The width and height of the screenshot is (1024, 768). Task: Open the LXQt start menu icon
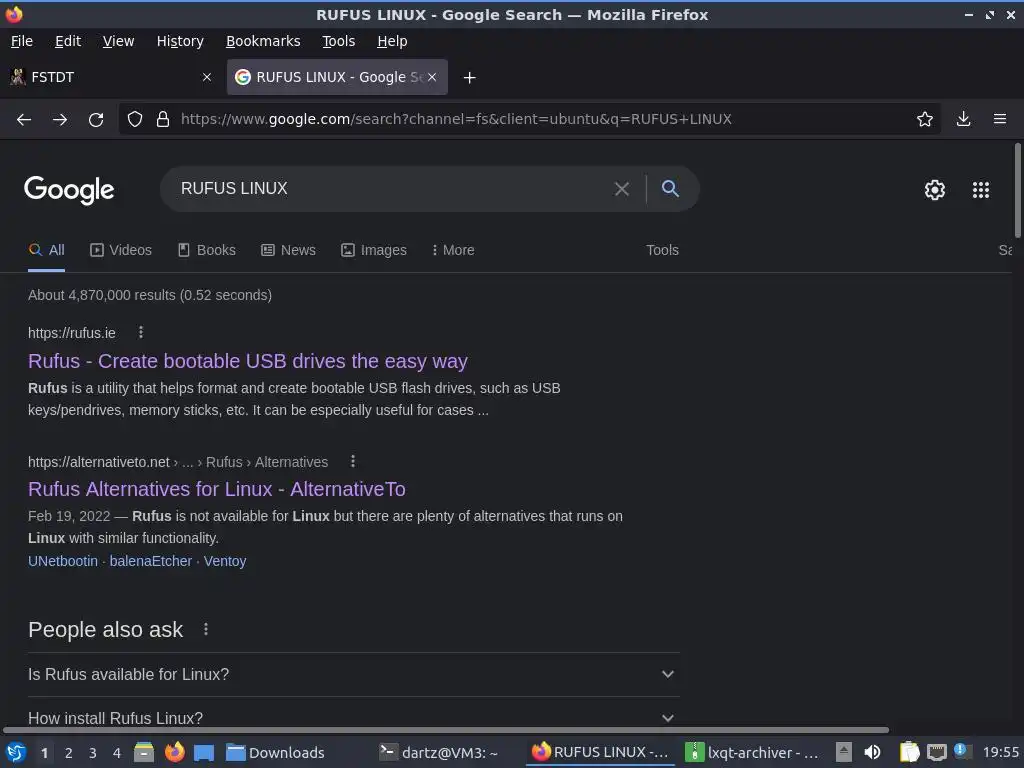click(16, 752)
